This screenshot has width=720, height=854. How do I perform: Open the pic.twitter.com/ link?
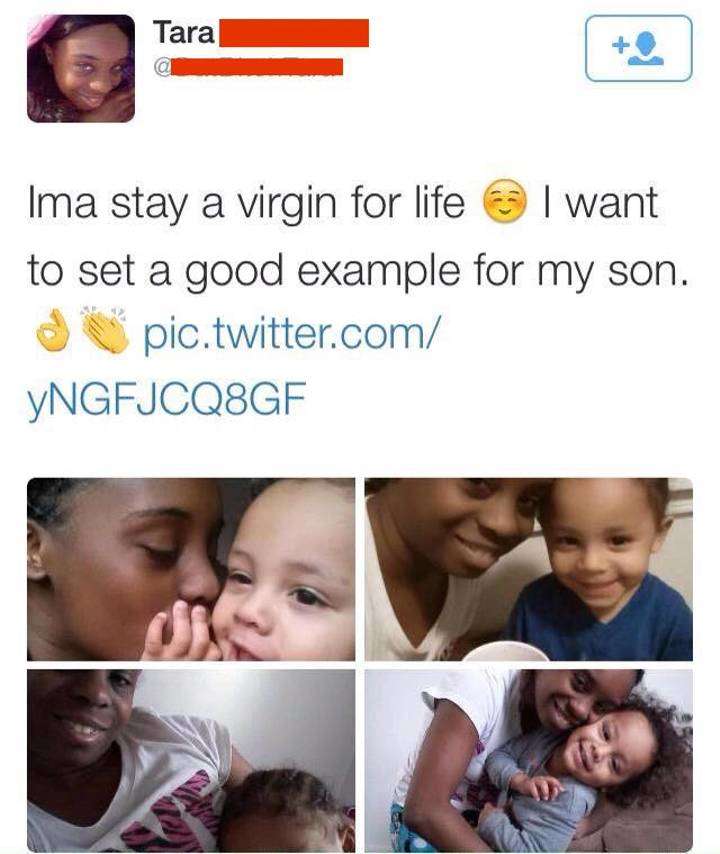(290, 332)
